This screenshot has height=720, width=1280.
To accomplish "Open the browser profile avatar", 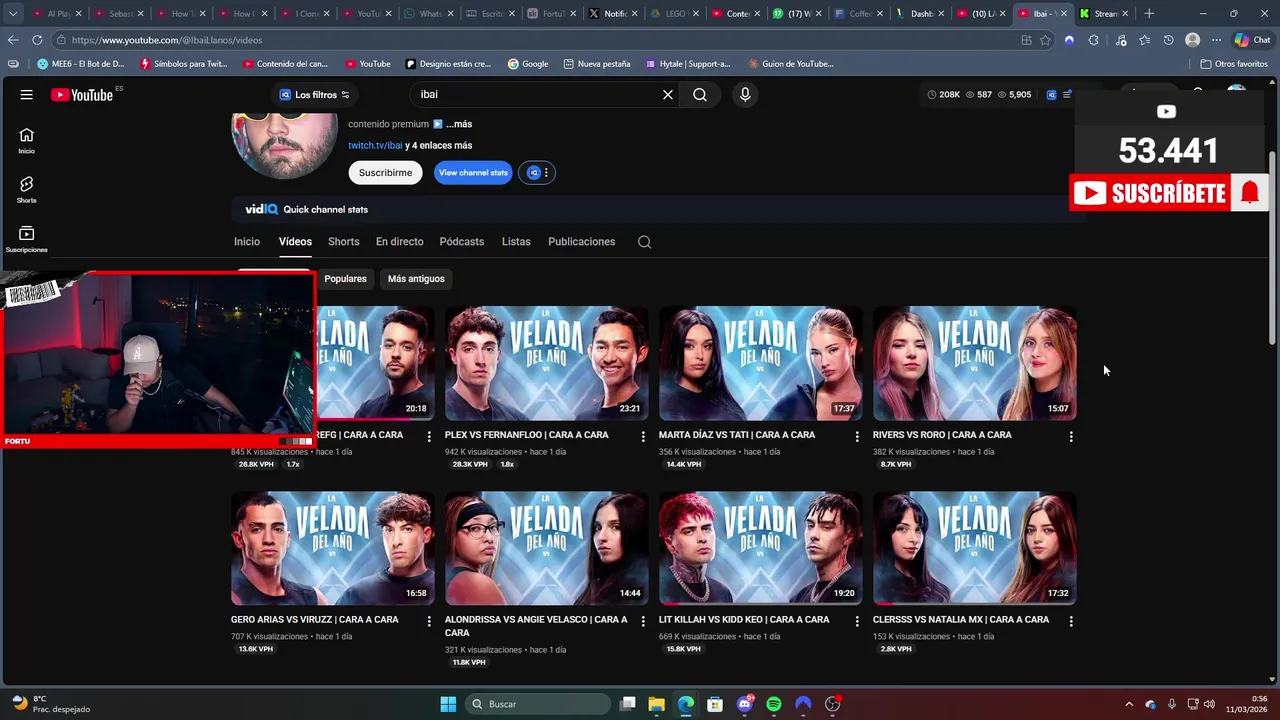I will (x=1192, y=40).
